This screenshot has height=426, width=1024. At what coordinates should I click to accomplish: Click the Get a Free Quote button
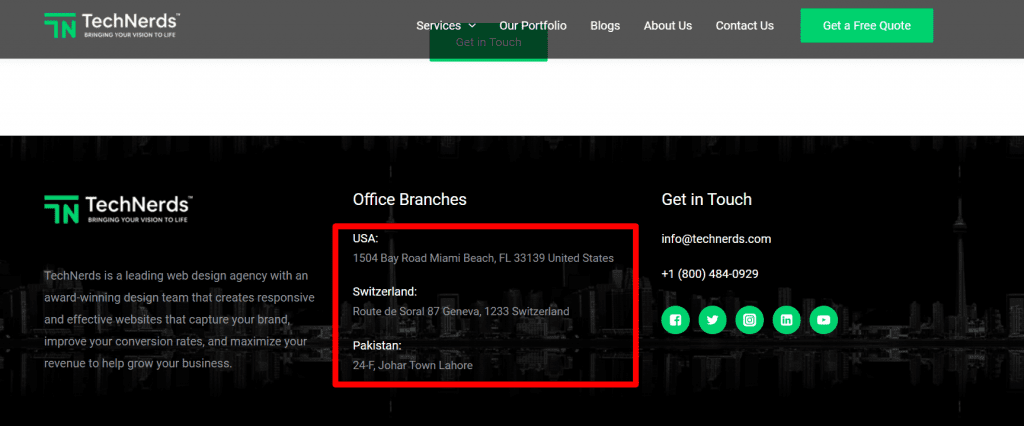[867, 25]
